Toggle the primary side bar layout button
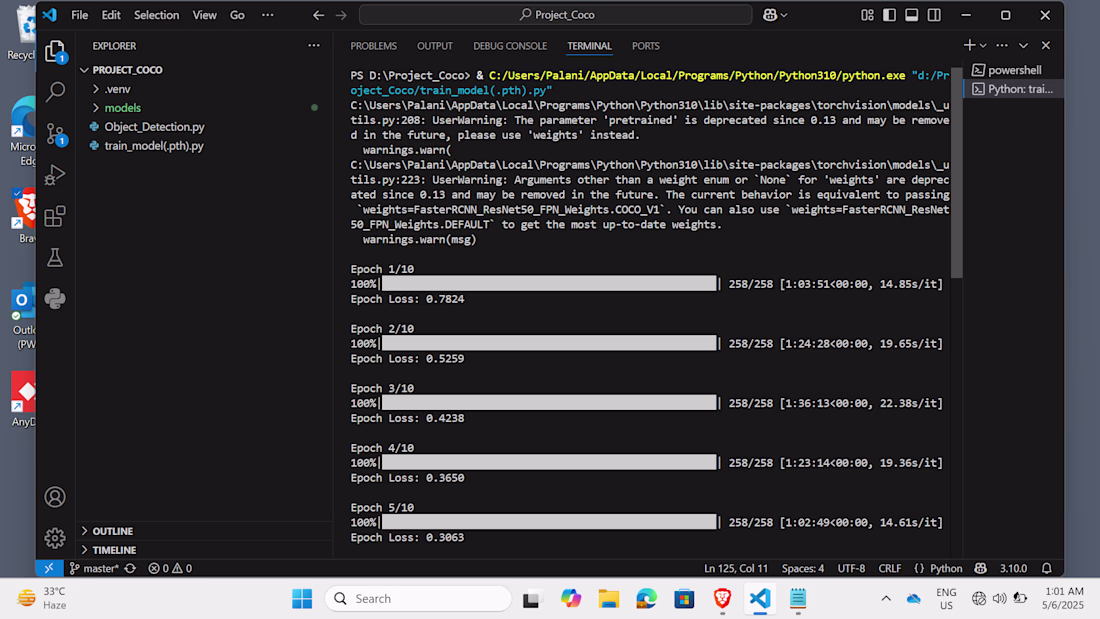This screenshot has width=1100, height=619. 889,15
